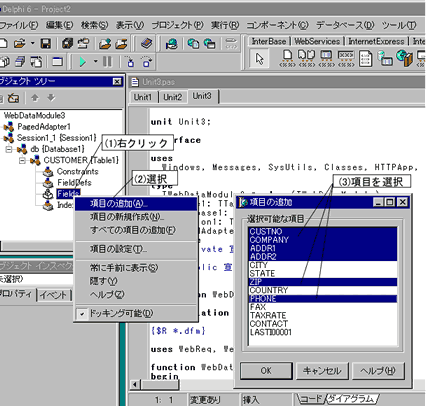Switch to the Unit1 editor tab
This screenshot has height=406, width=440.
pyautogui.click(x=143, y=97)
